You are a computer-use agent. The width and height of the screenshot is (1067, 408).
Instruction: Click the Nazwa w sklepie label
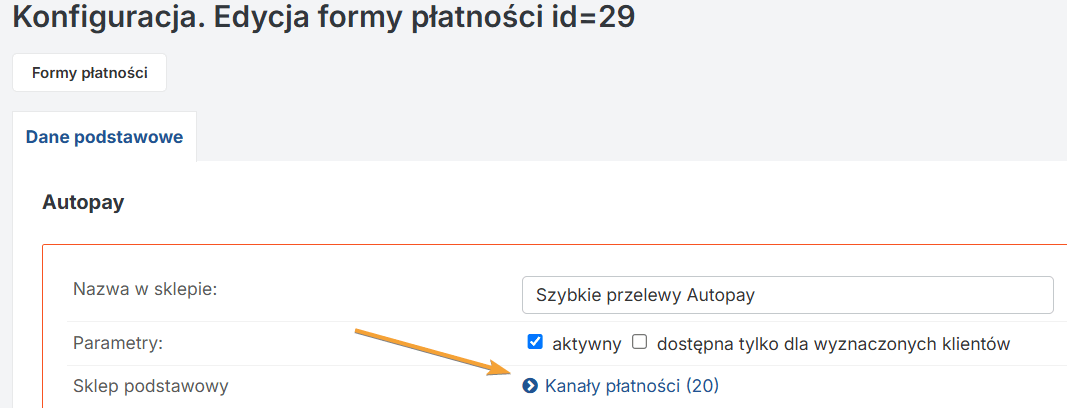tap(144, 289)
